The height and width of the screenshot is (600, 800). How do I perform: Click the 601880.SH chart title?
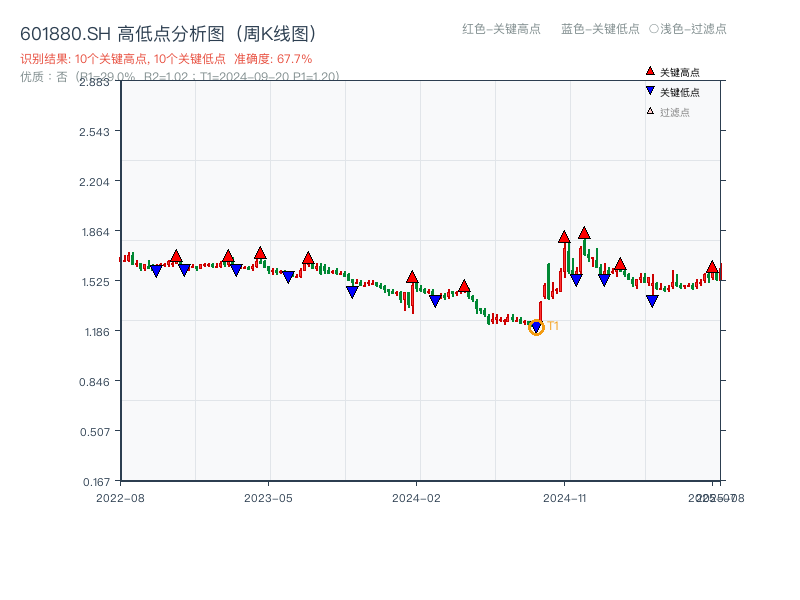pos(168,33)
